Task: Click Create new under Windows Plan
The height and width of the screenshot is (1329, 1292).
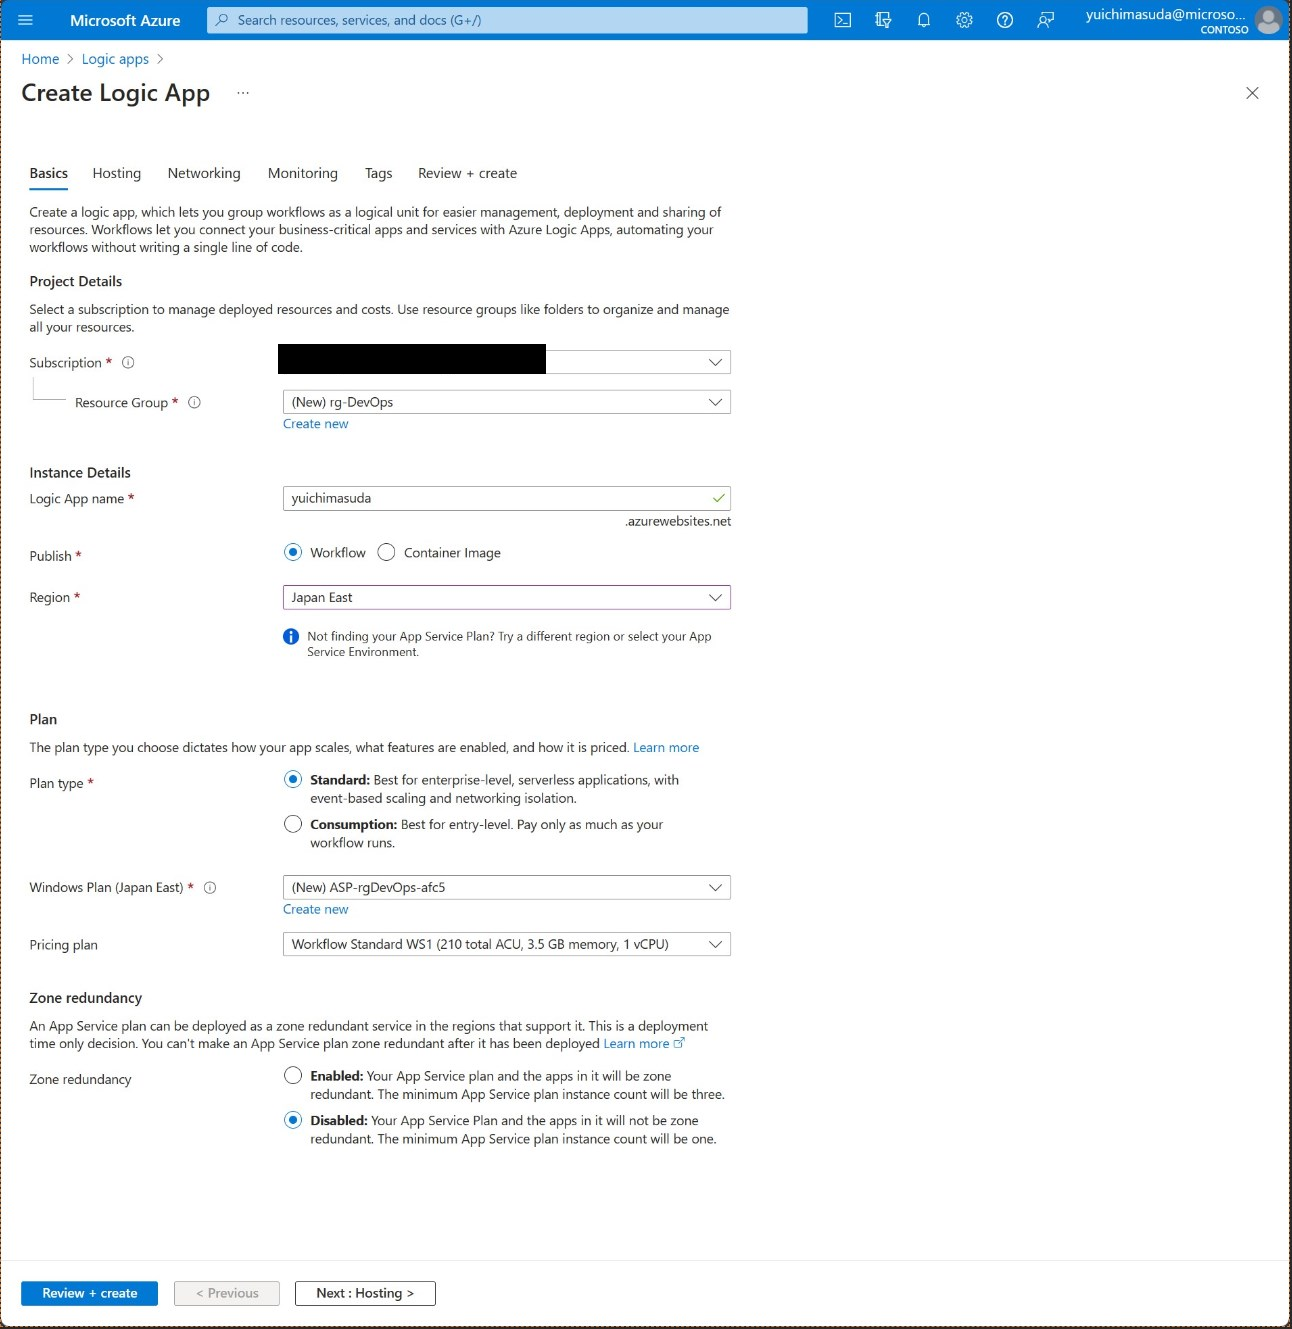Action: (x=316, y=909)
